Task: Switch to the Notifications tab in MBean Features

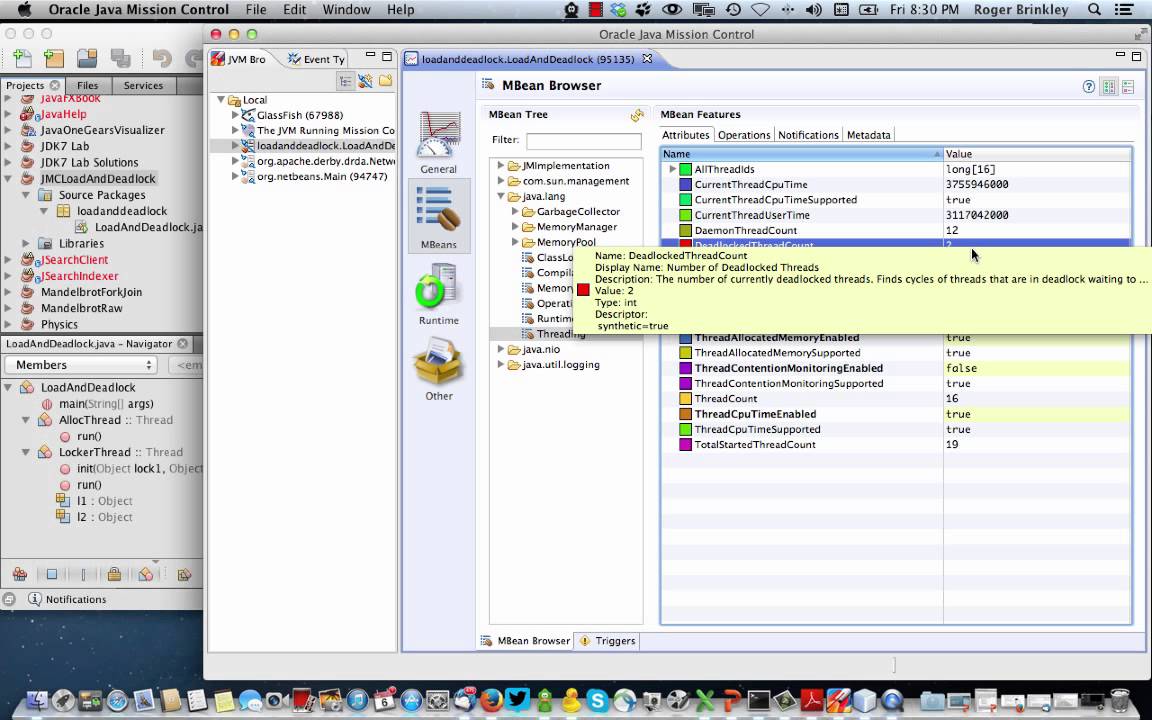Action: pos(808,135)
